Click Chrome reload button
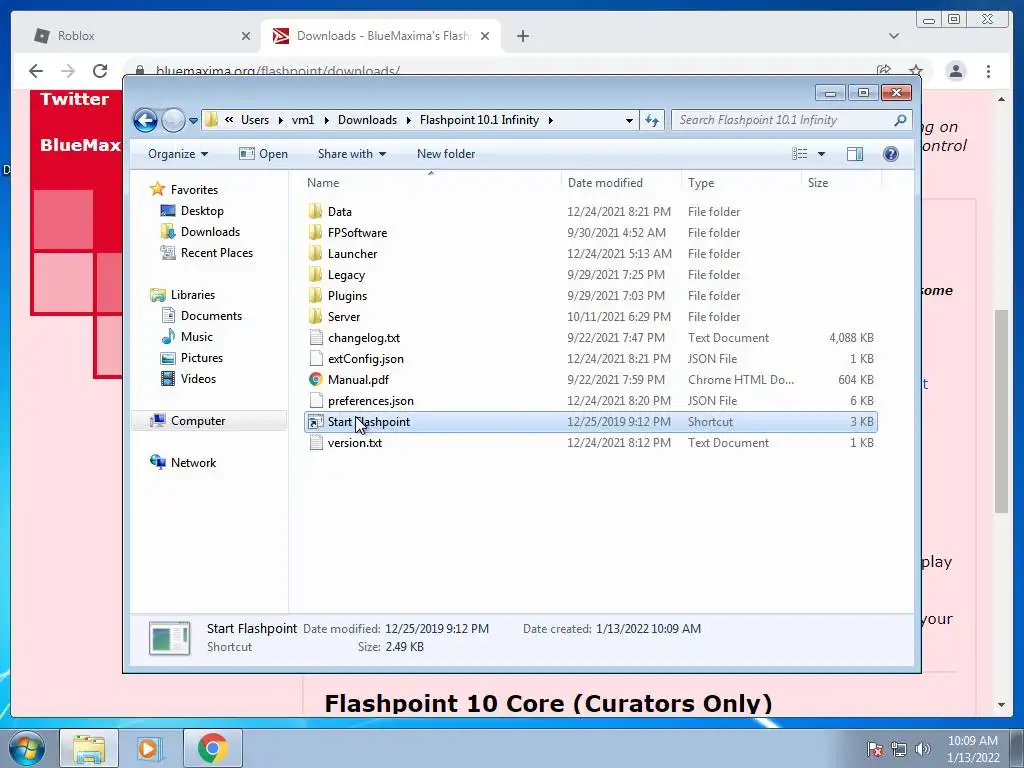Viewport: 1024px width, 768px height. [x=100, y=71]
